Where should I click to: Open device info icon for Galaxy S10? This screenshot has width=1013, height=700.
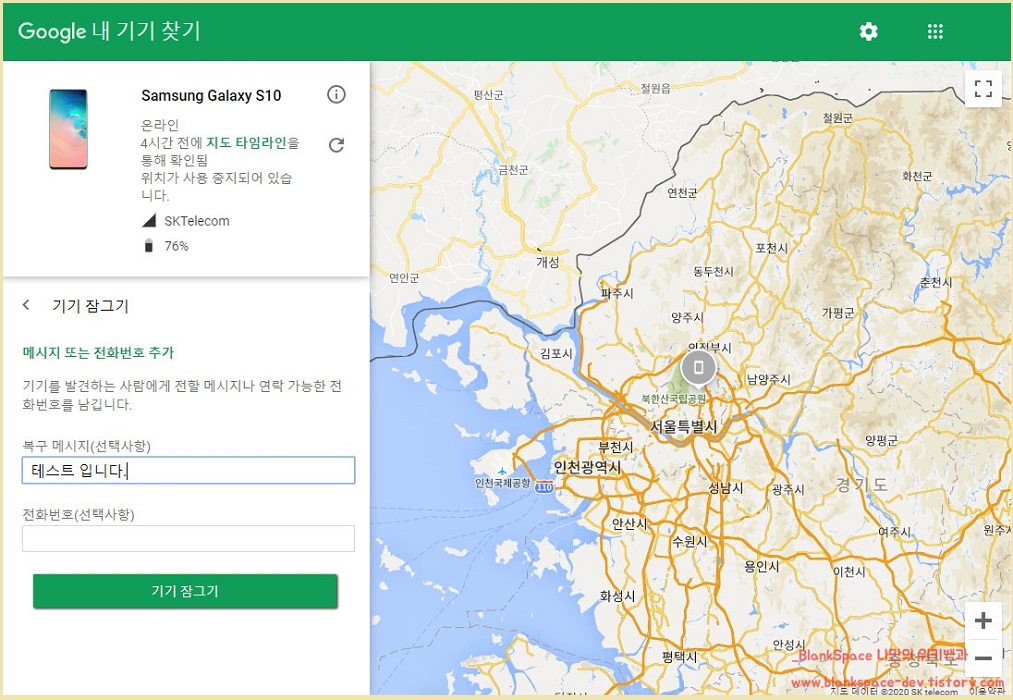(x=336, y=94)
